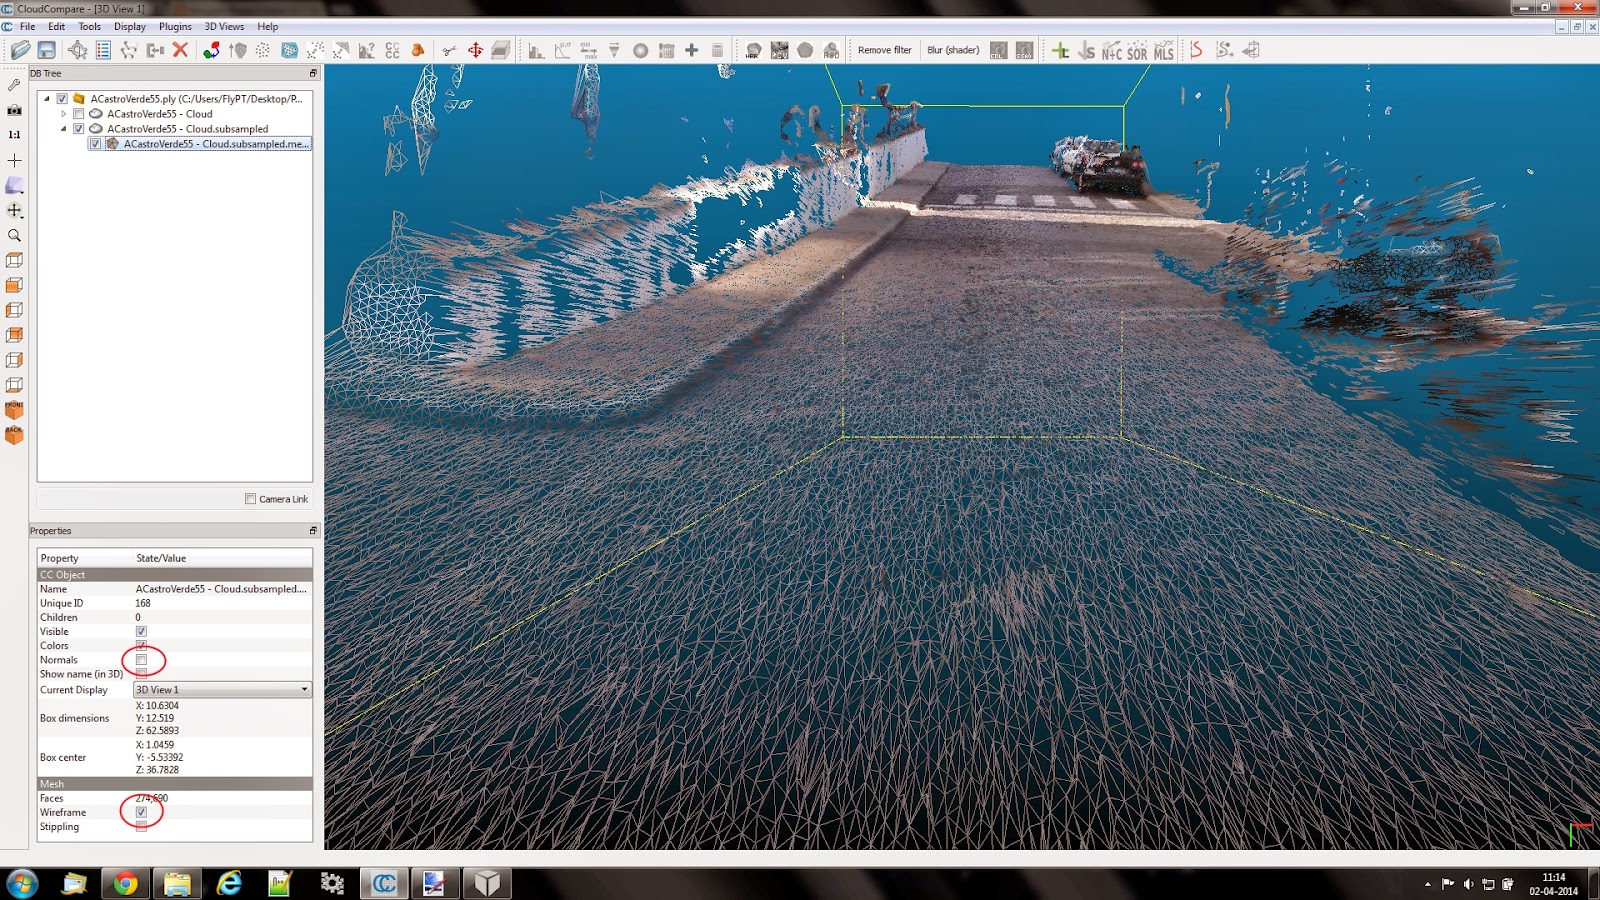Expand the ACastroVerde55 - Cloud node
This screenshot has height=900, width=1600.
[64, 114]
